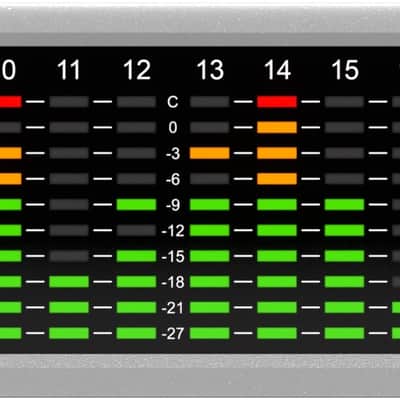Click the '-9' scale label
This screenshot has width=400, height=400.
pyautogui.click(x=173, y=205)
